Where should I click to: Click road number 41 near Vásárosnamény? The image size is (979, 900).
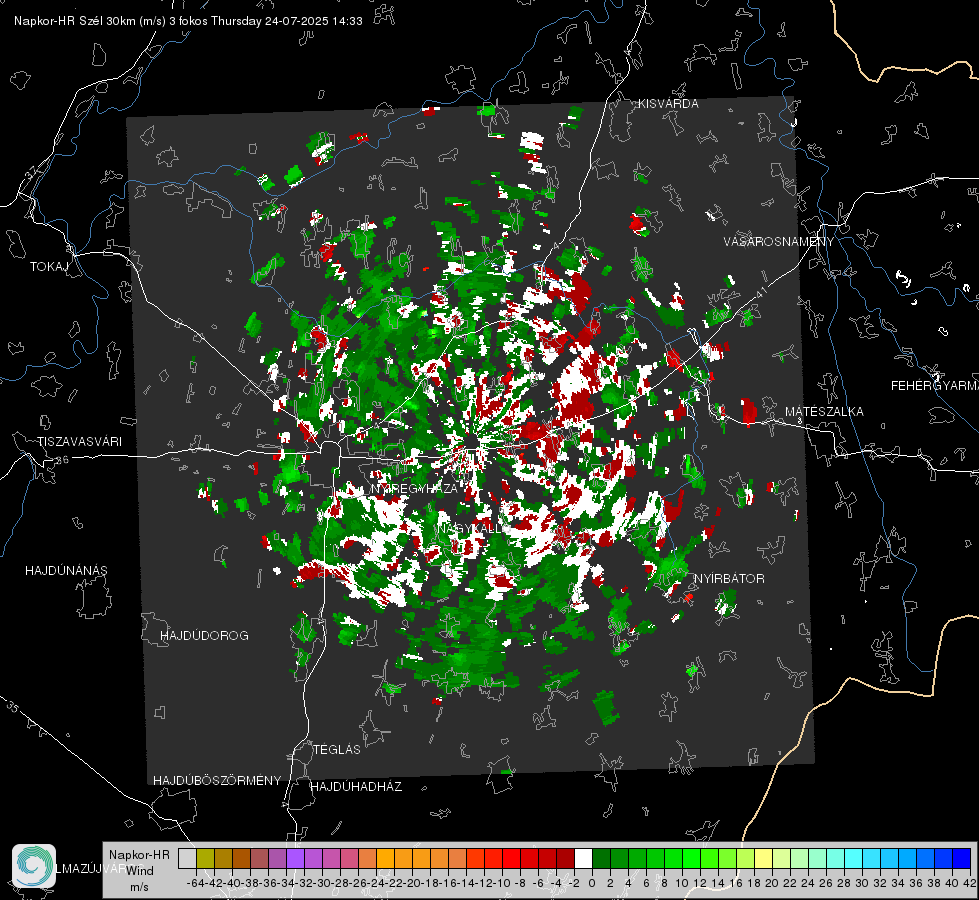(760, 292)
